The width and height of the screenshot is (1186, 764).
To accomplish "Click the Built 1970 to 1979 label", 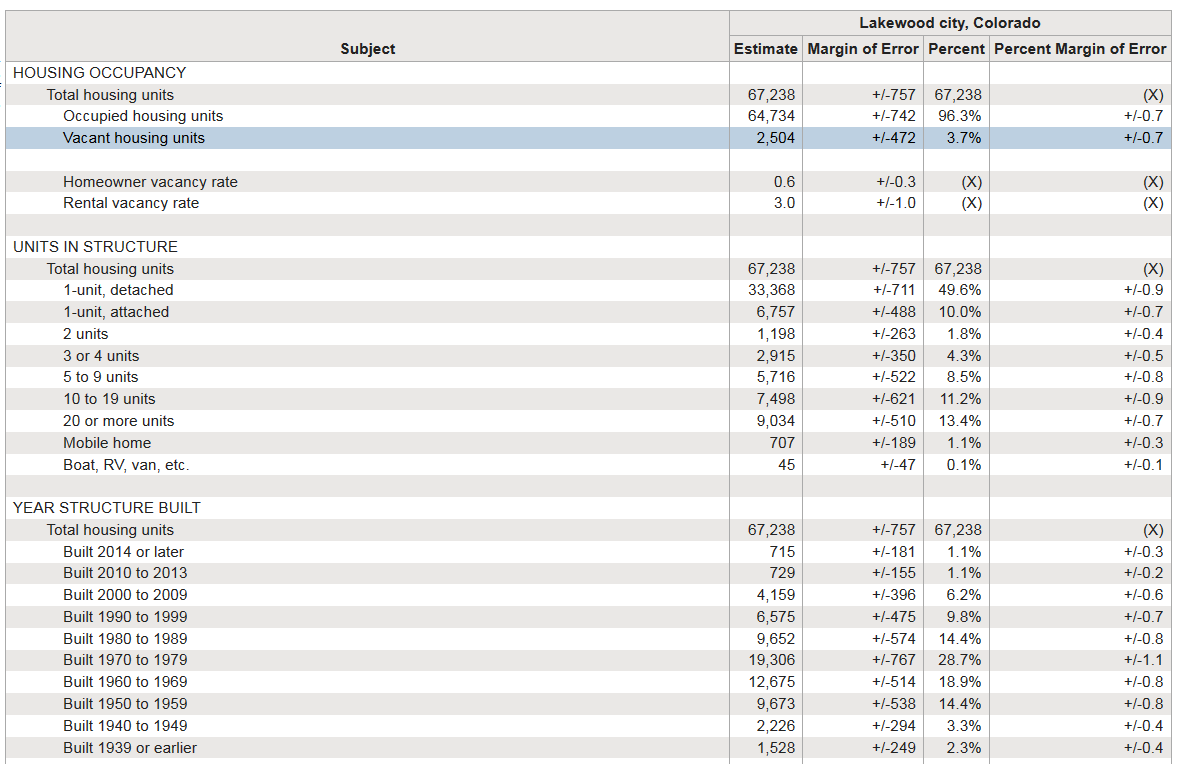I will click(125, 660).
